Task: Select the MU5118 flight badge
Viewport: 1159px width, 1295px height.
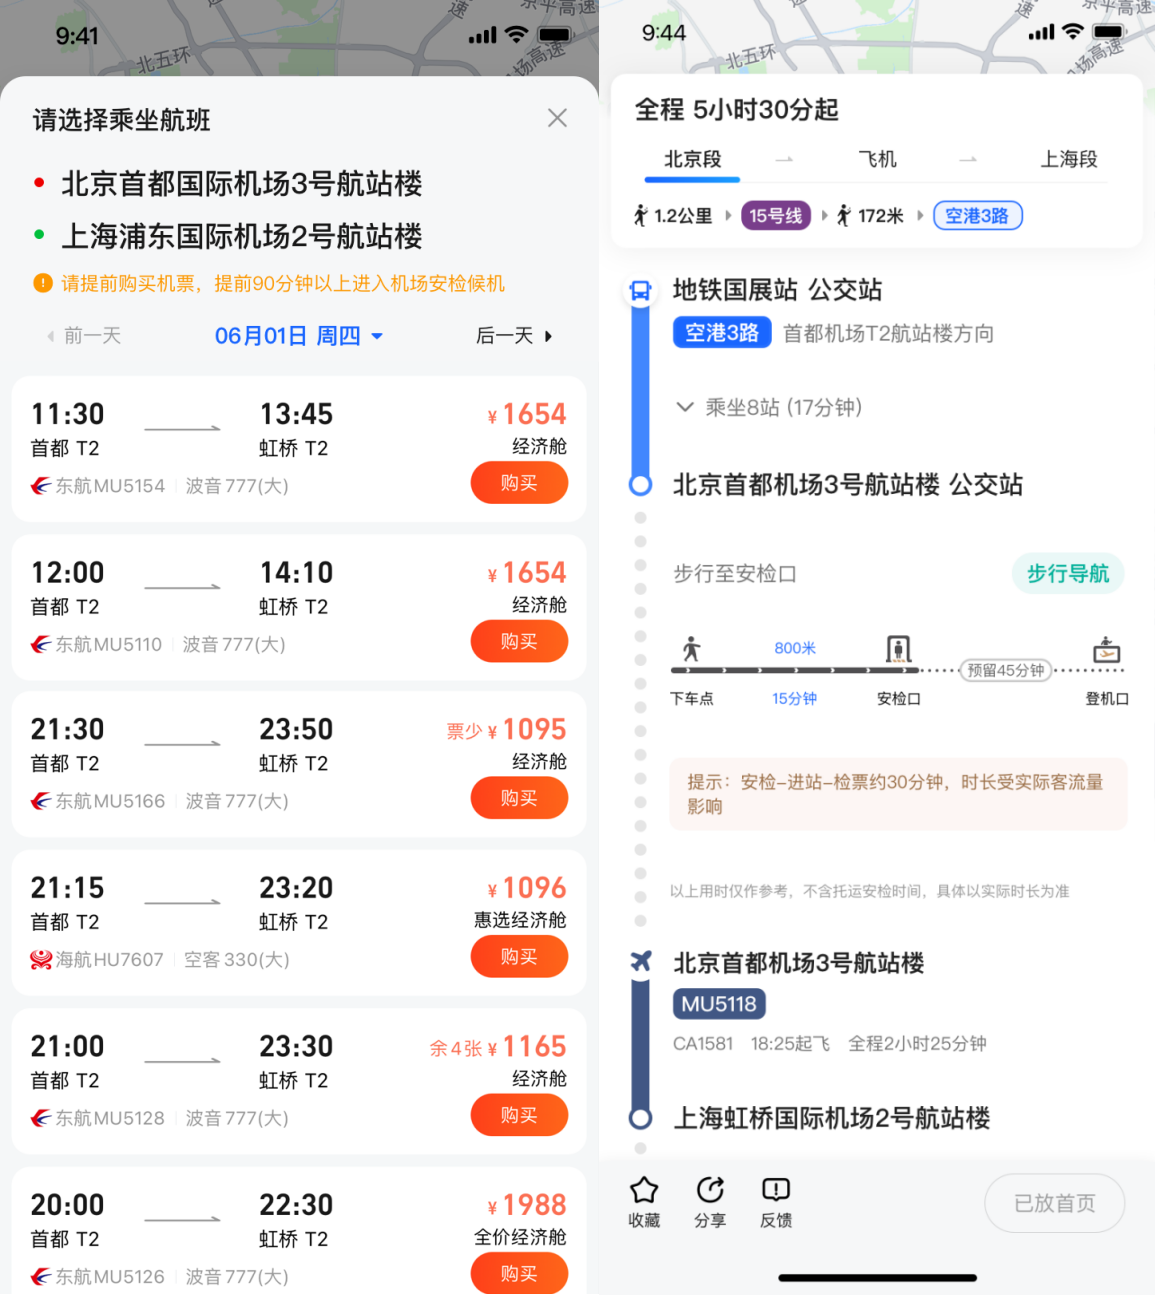Action: pyautogui.click(x=719, y=1004)
